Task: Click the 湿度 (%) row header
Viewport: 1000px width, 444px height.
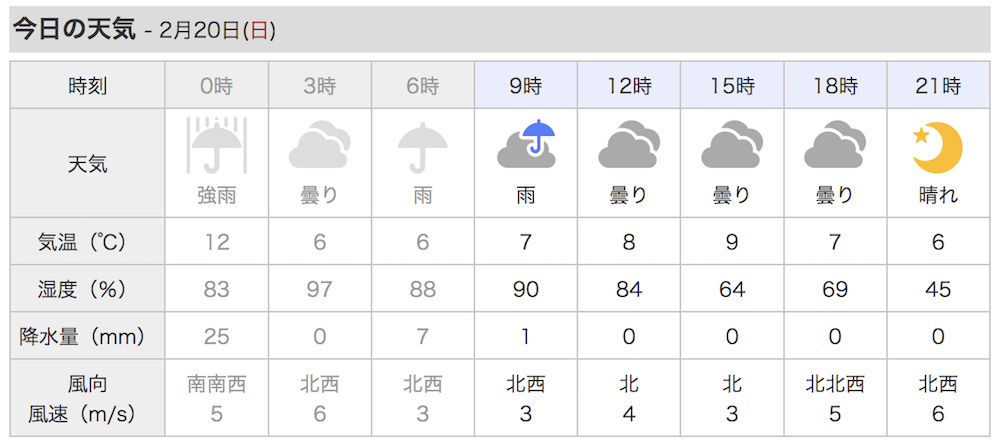Action: click(x=87, y=289)
